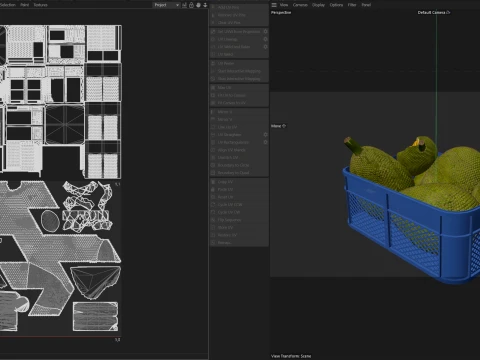
Task: Open the Textures menu in UV editor
Action: click(40, 5)
